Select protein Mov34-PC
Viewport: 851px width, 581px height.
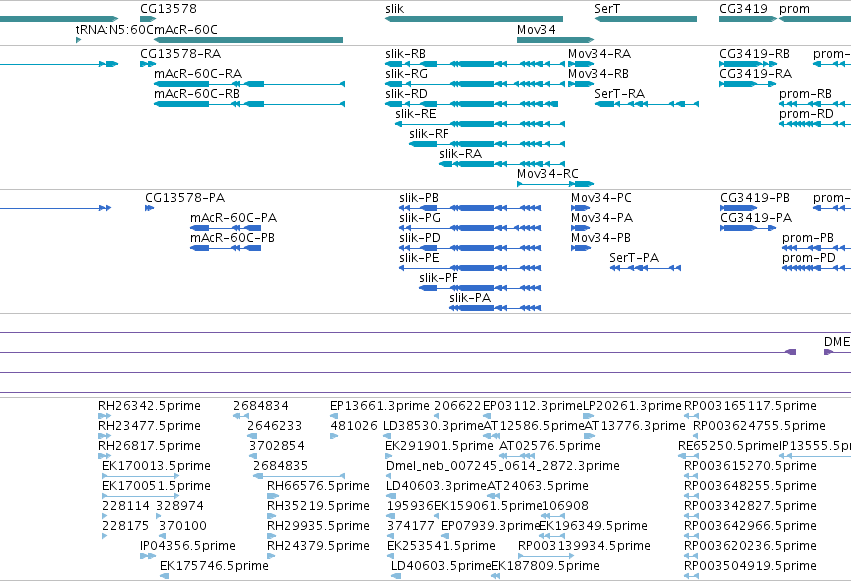point(580,208)
